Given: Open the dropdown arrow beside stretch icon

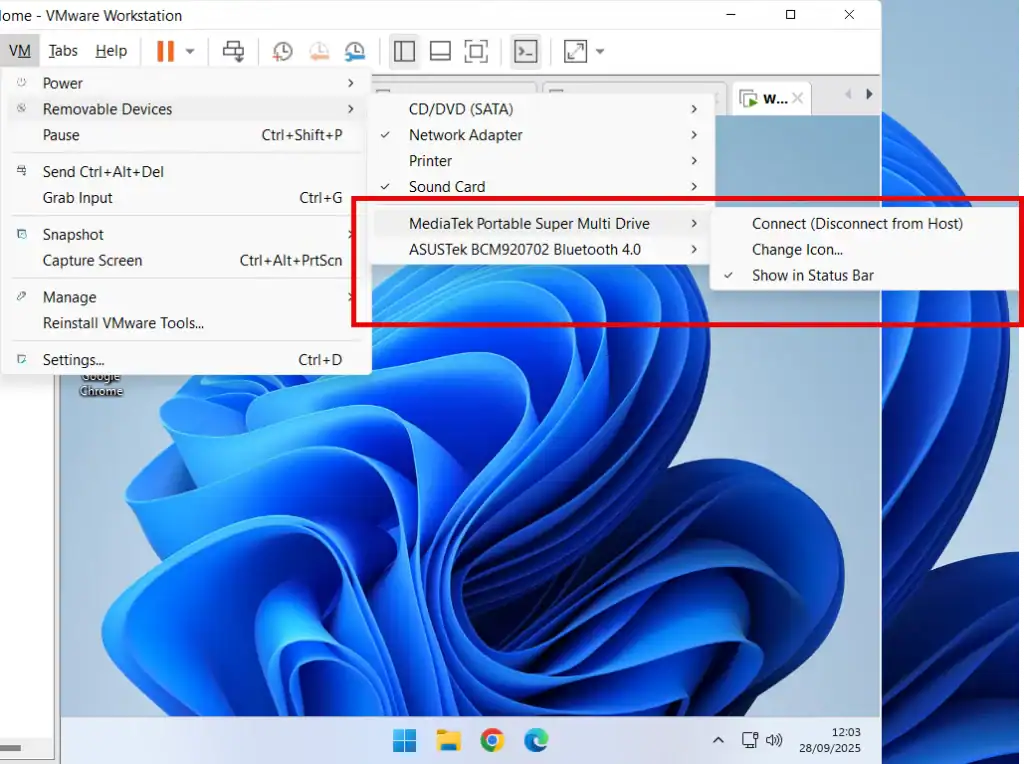Looking at the screenshot, I should [x=600, y=51].
